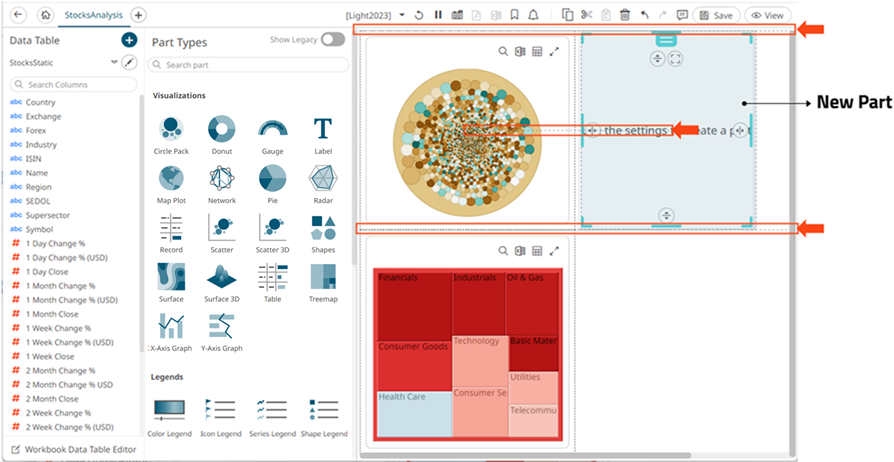Click the bookmark icon in the toolbar
Screen dimensions: 894x462
[514, 15]
